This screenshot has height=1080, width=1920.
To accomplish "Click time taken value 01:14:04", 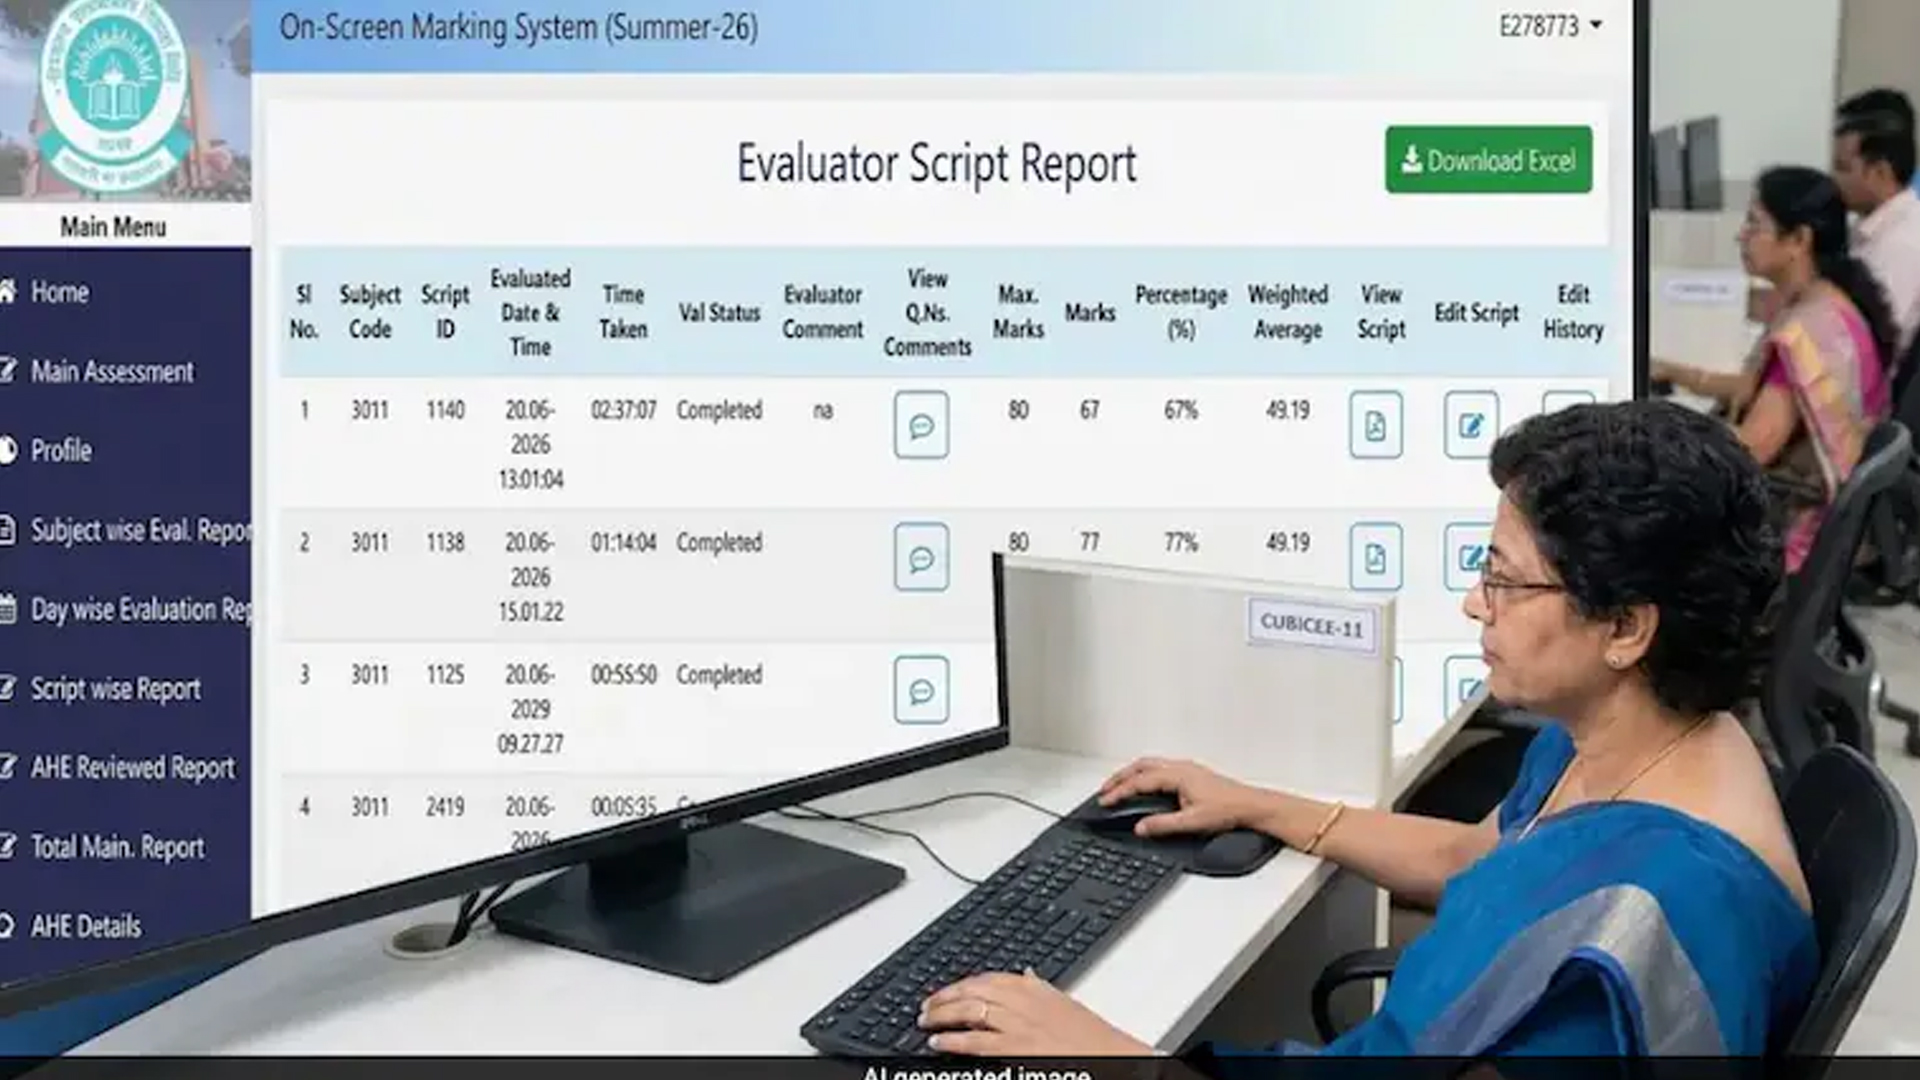I will (x=623, y=542).
